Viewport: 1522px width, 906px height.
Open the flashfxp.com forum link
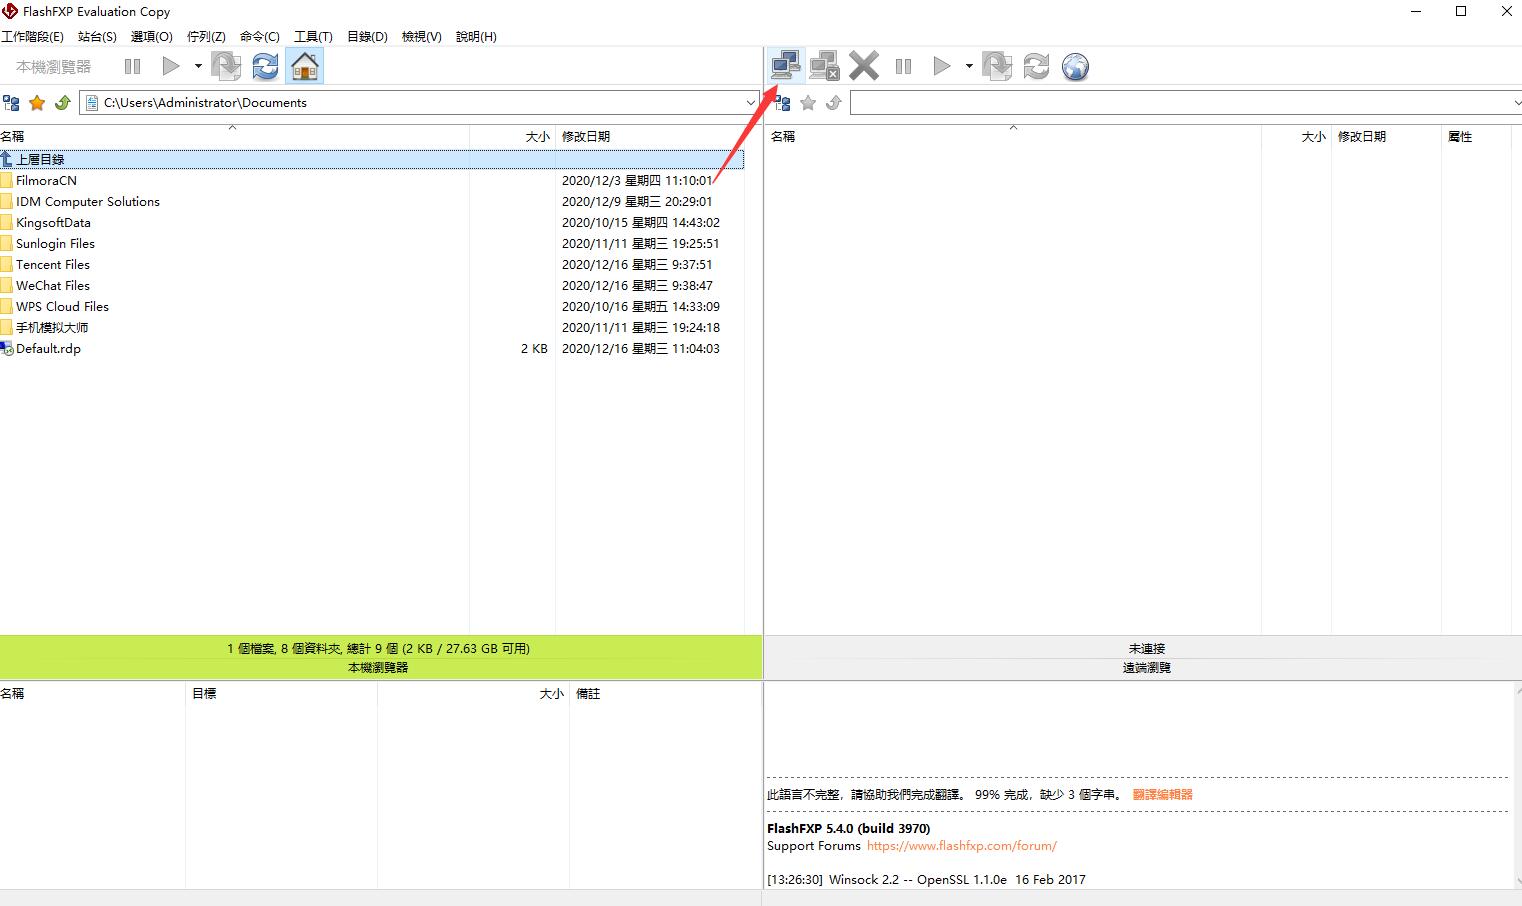[x=961, y=845]
